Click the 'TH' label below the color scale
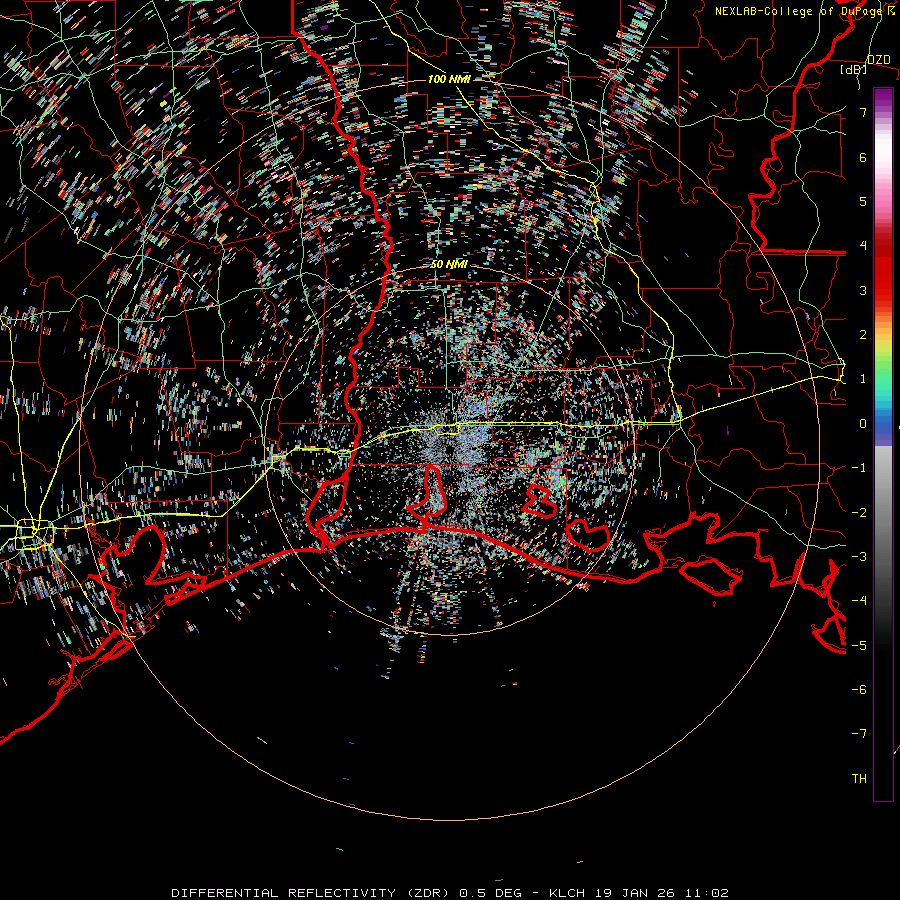 click(859, 778)
